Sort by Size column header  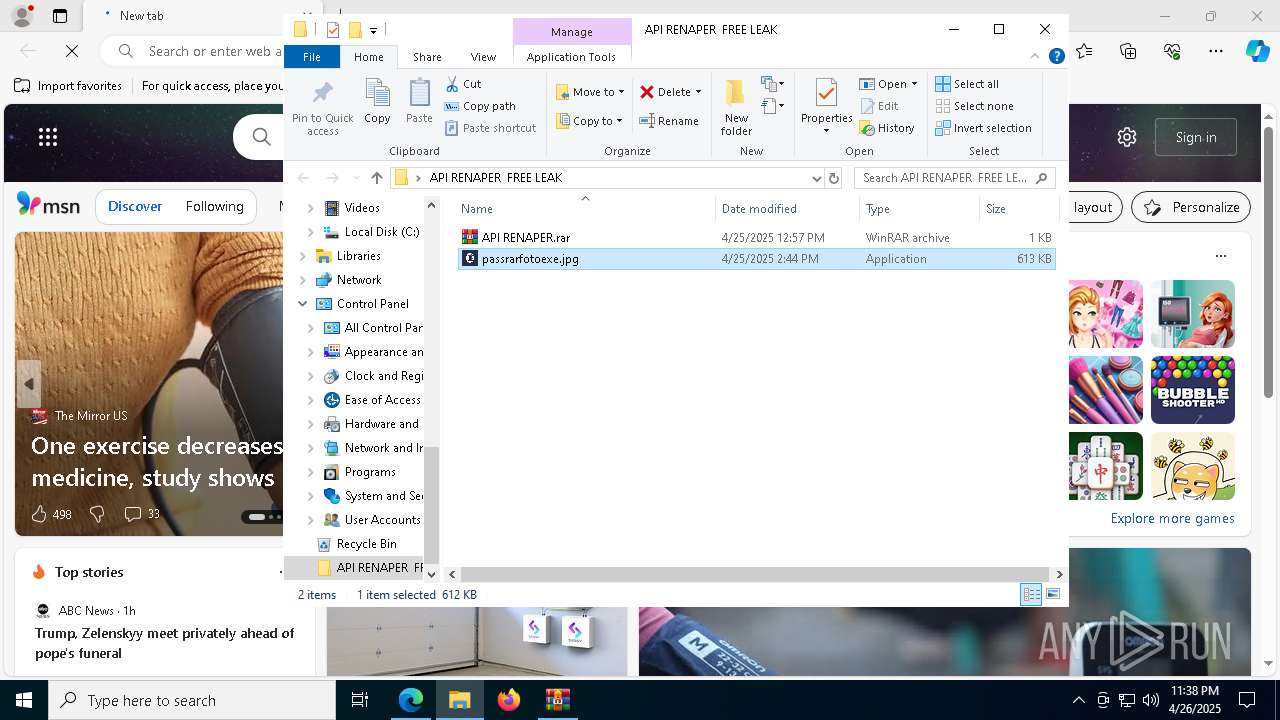1018,209
